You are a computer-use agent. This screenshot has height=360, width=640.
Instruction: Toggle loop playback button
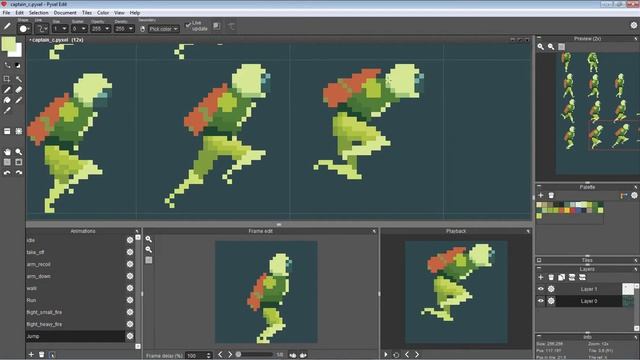pos(396,355)
